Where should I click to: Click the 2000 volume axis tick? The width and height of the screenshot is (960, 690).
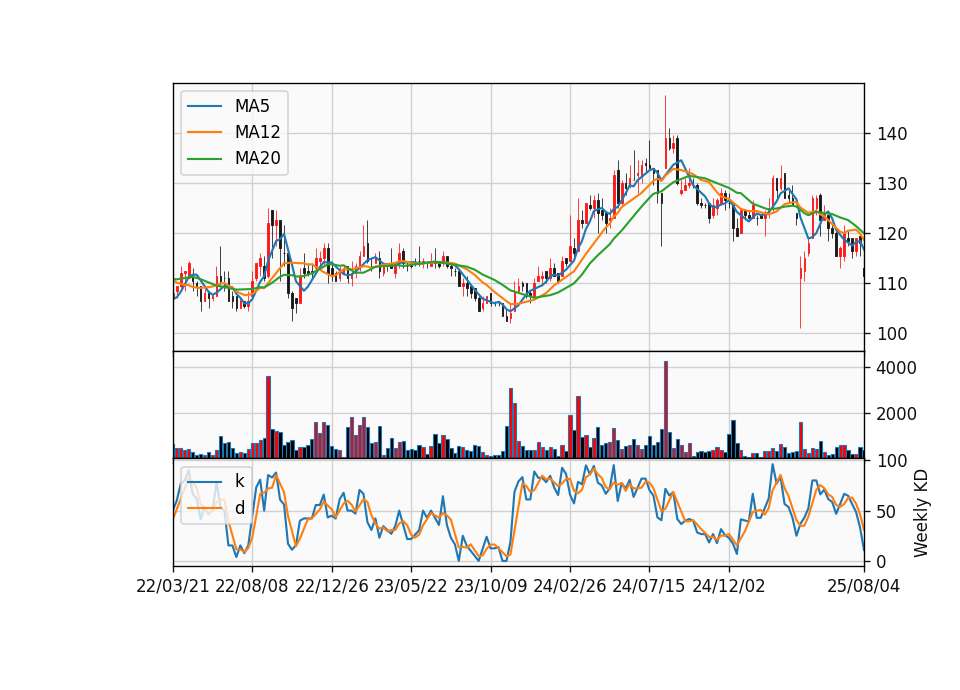pos(896,414)
